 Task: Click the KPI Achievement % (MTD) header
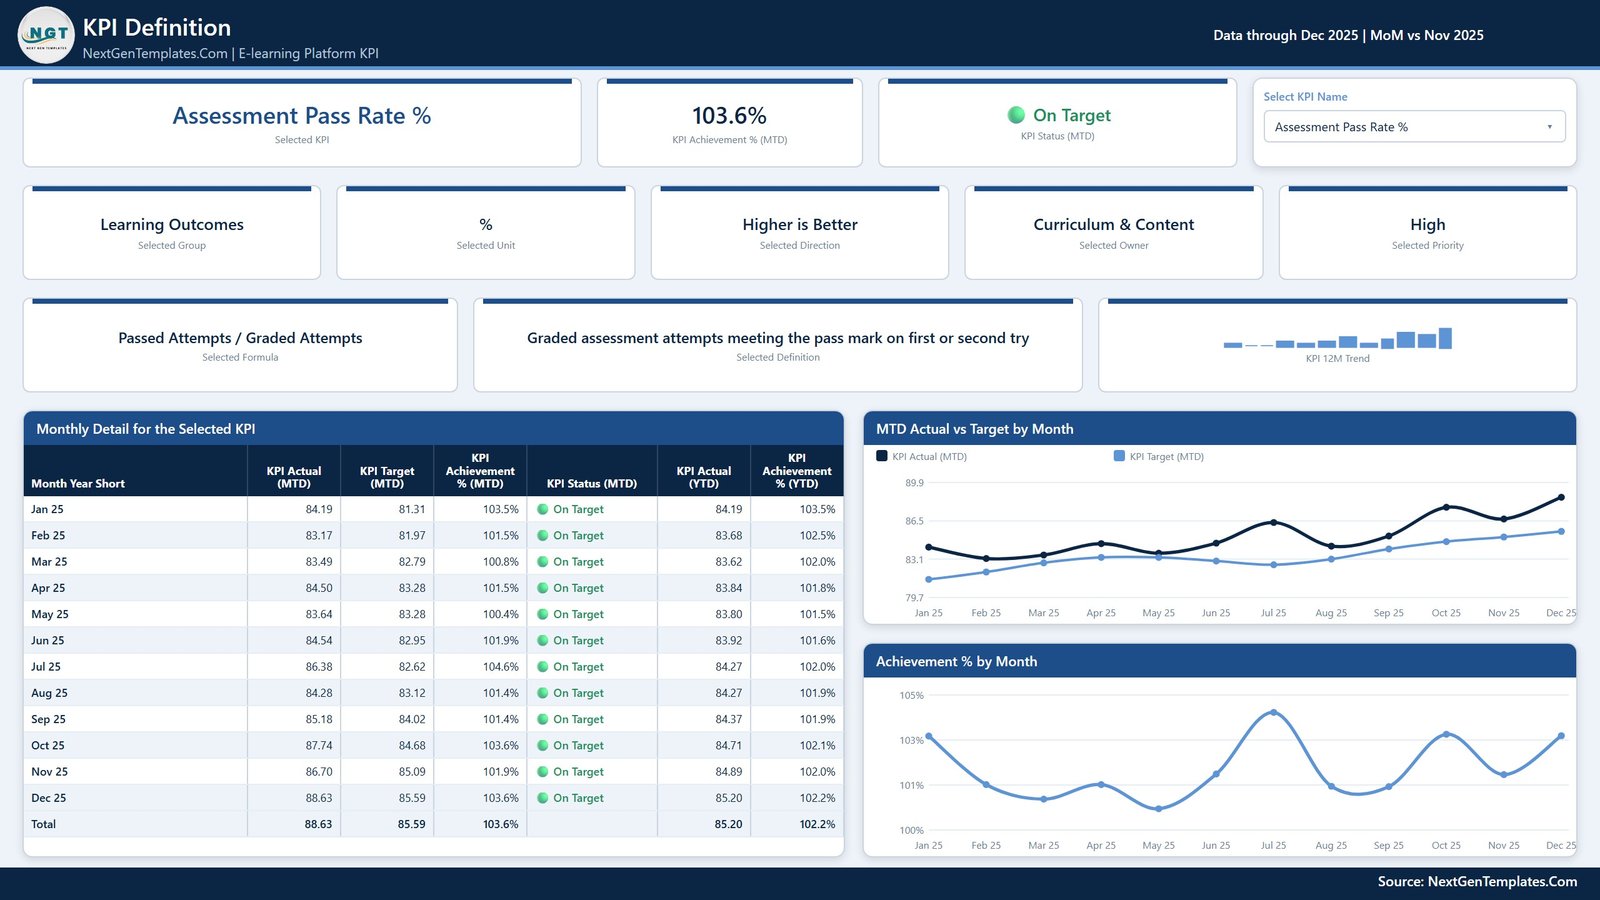point(480,471)
